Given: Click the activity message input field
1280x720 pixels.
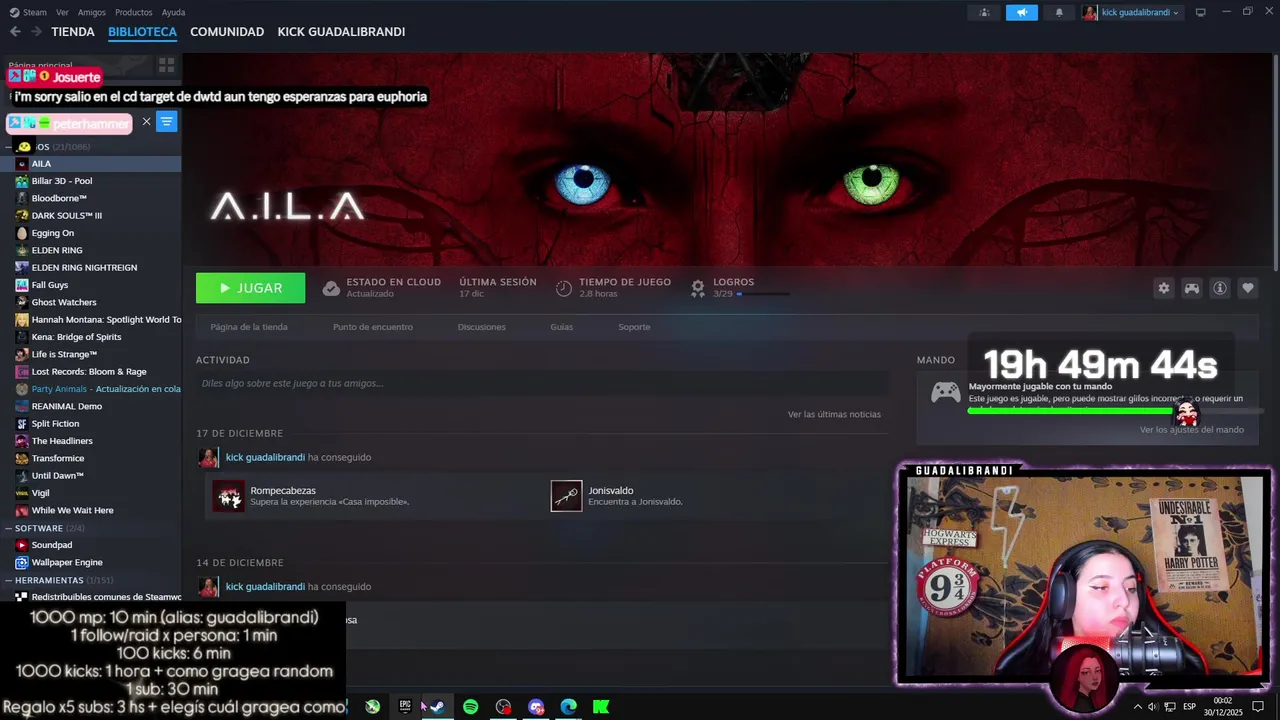Looking at the screenshot, I should point(542,383).
